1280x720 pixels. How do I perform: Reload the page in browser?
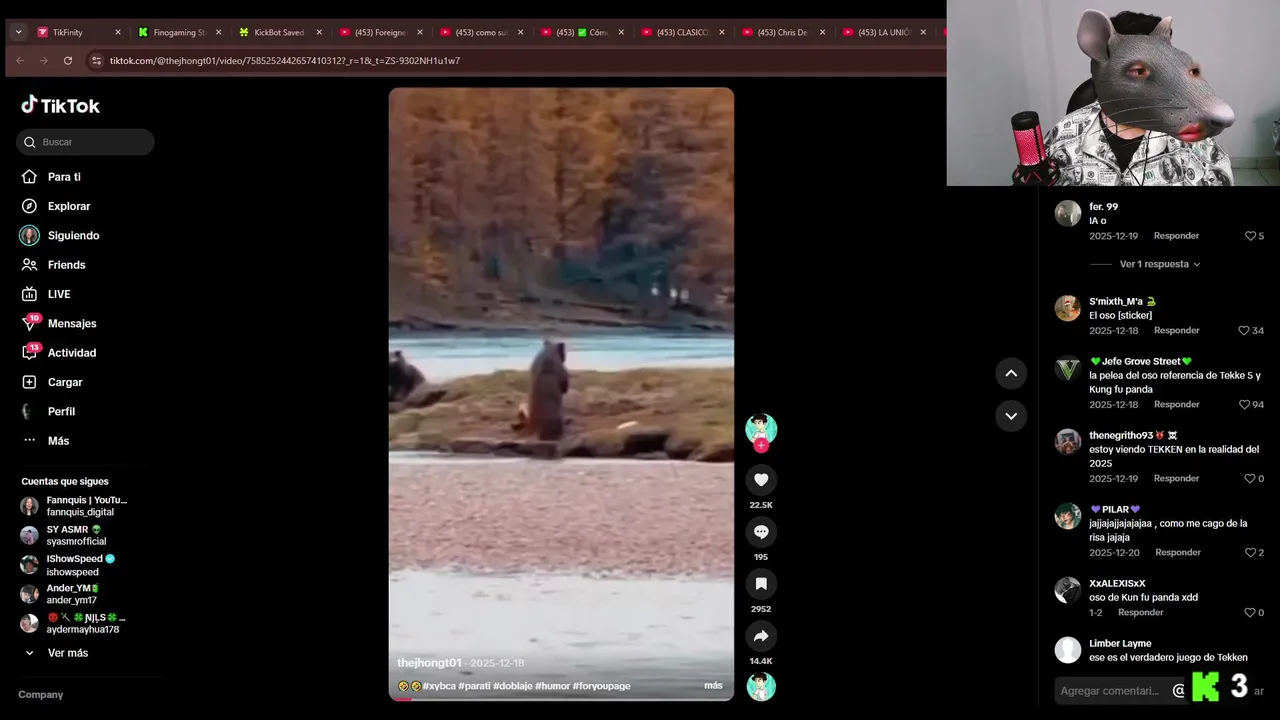click(x=68, y=61)
